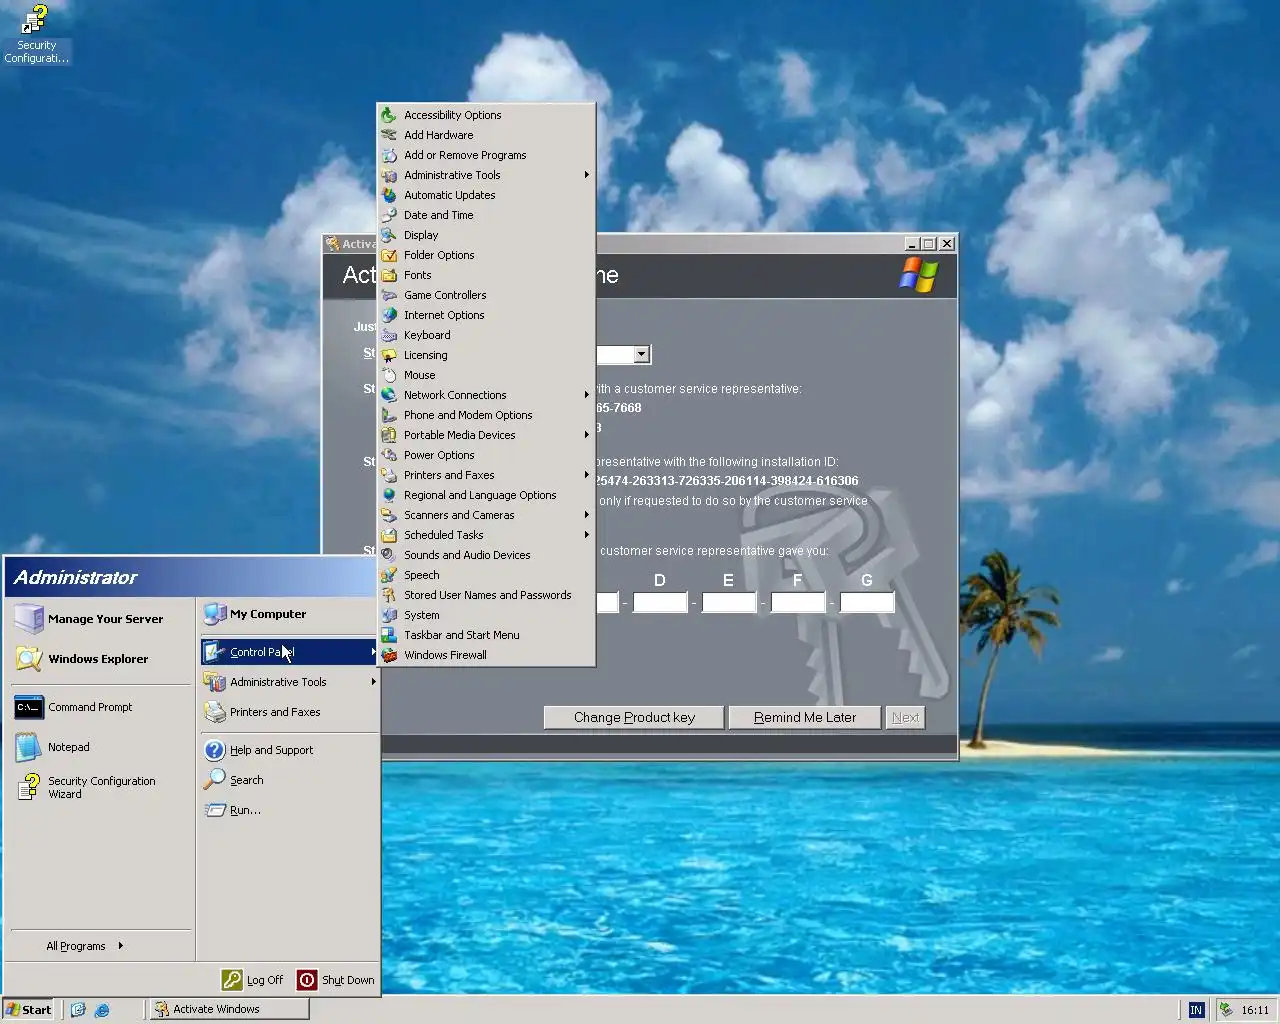Open Notepad from Start menu

pyautogui.click(x=101, y=747)
